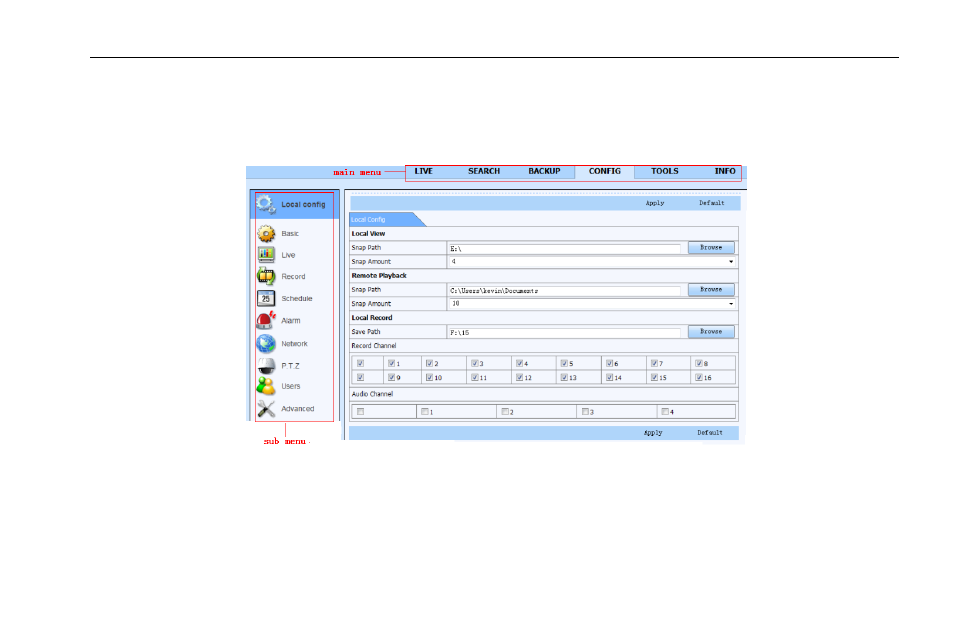Toggle record channel 4 checkbox
This screenshot has width=955, height=636.
coord(519,363)
